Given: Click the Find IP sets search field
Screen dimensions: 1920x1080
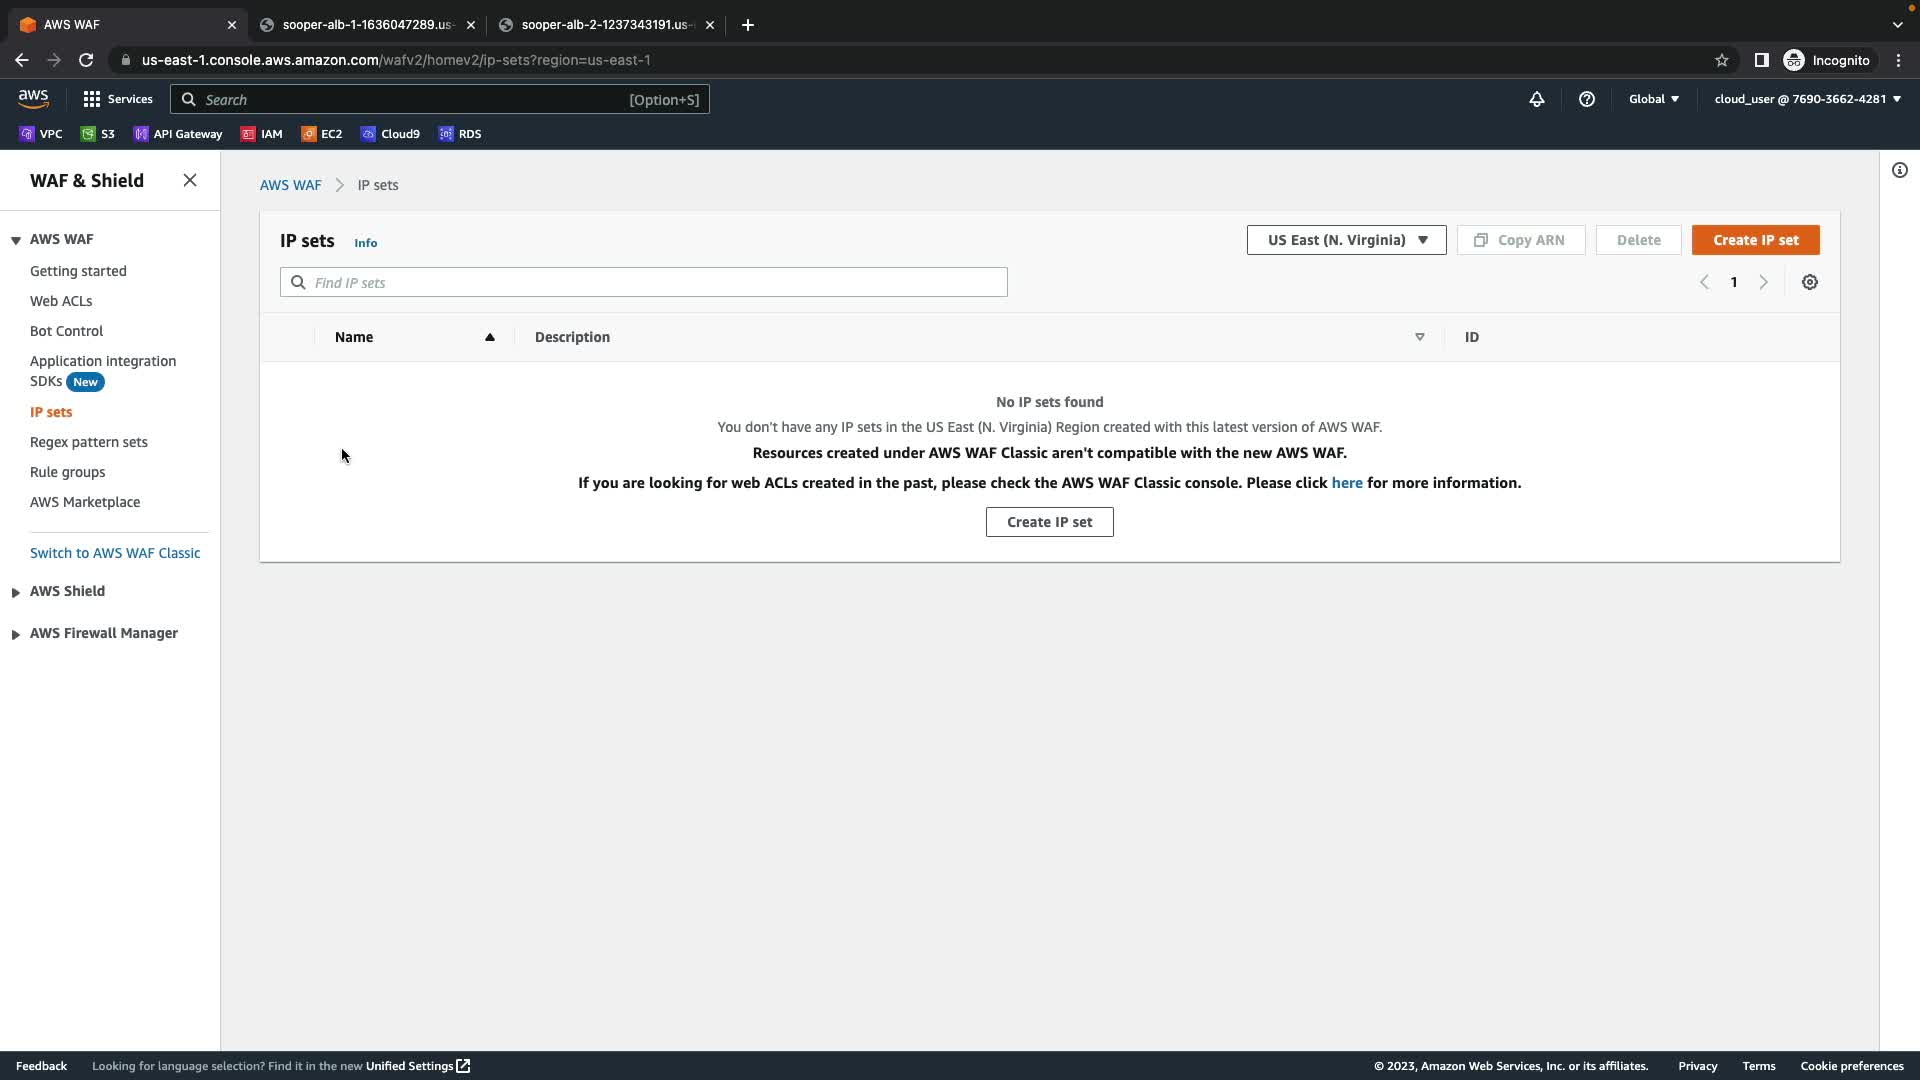Looking at the screenshot, I should coord(644,283).
